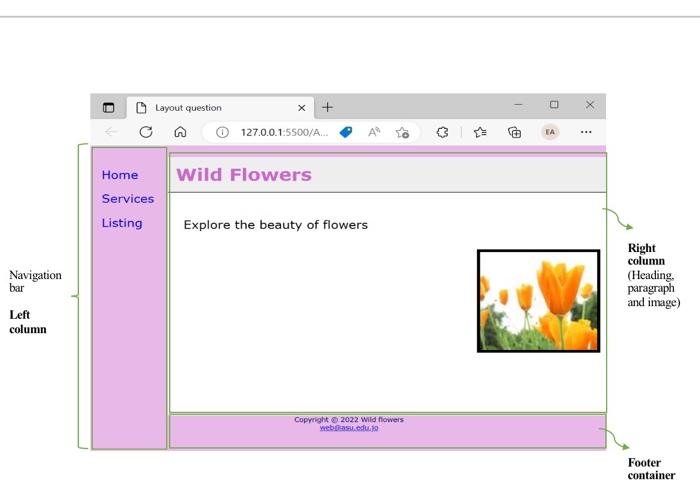Close the browser window
This screenshot has height=489, width=700.
click(590, 104)
